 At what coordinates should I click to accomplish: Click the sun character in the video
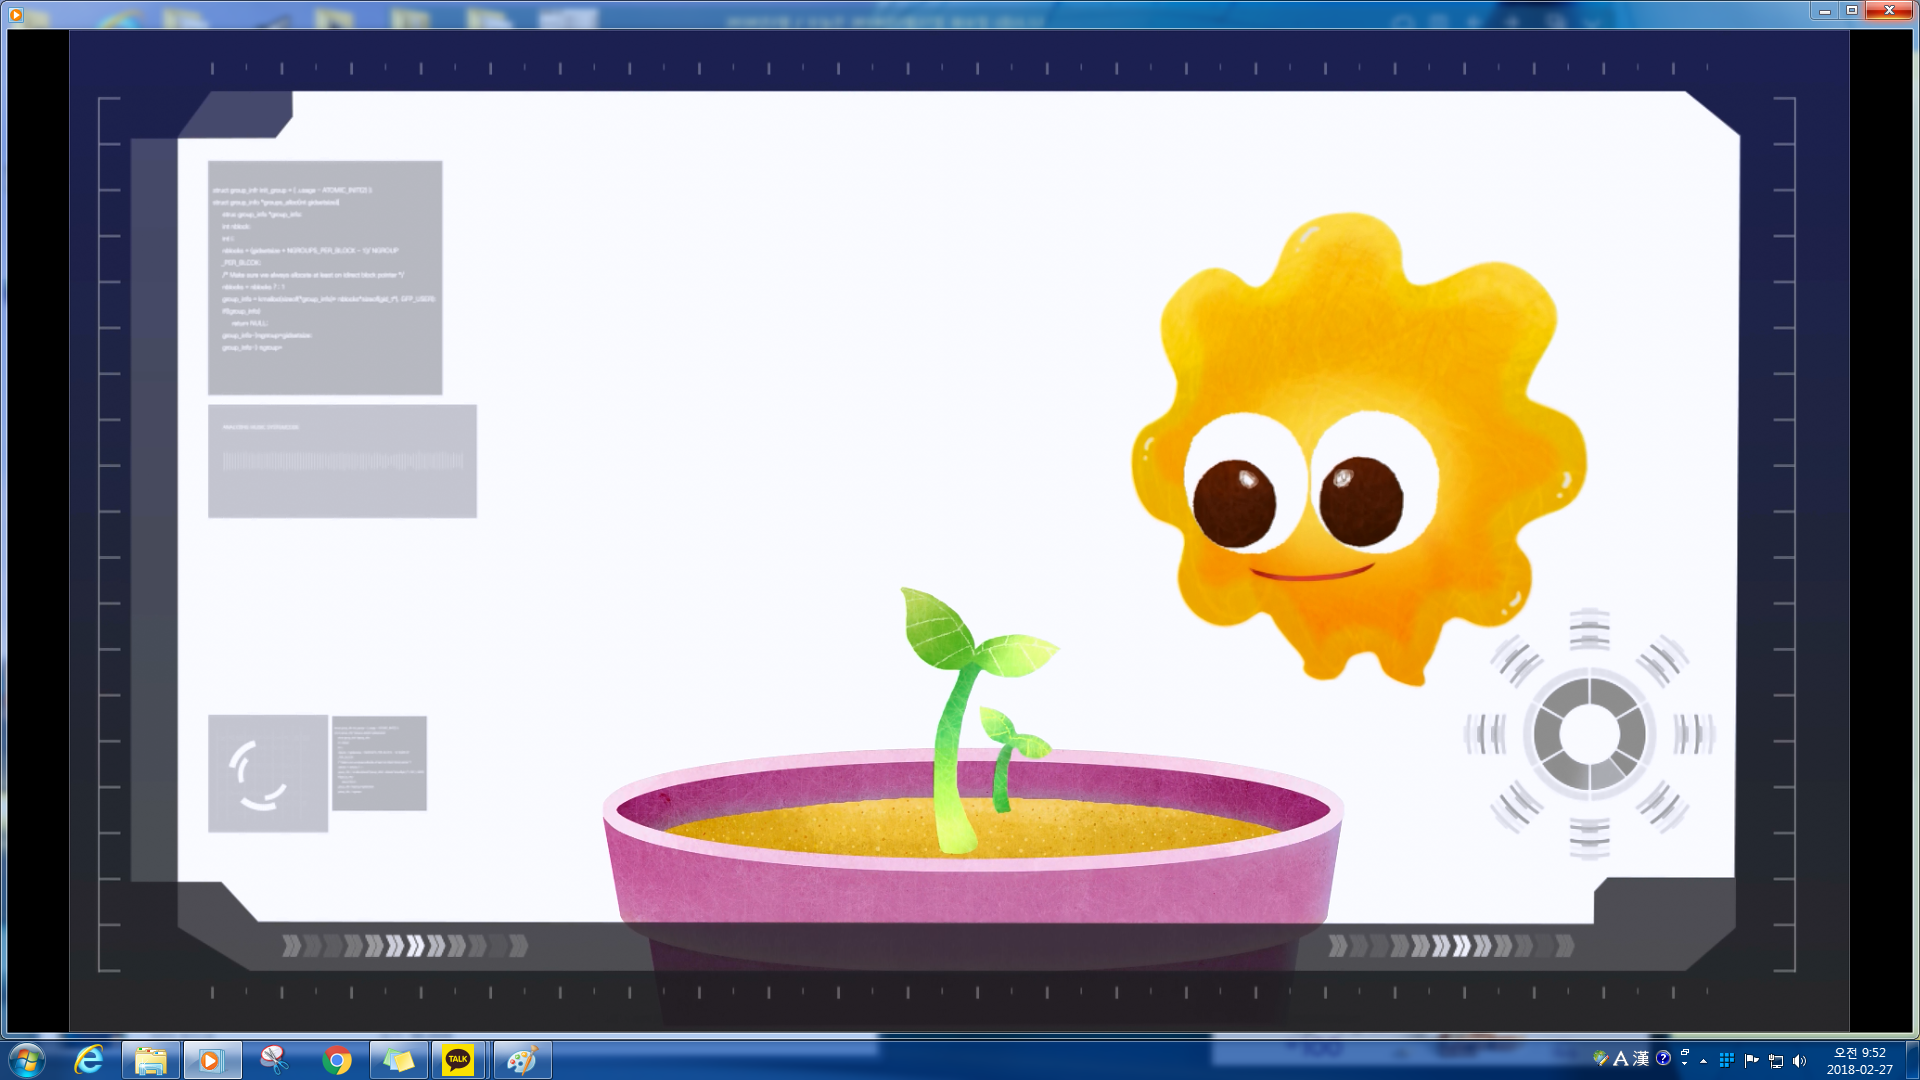[1357, 450]
